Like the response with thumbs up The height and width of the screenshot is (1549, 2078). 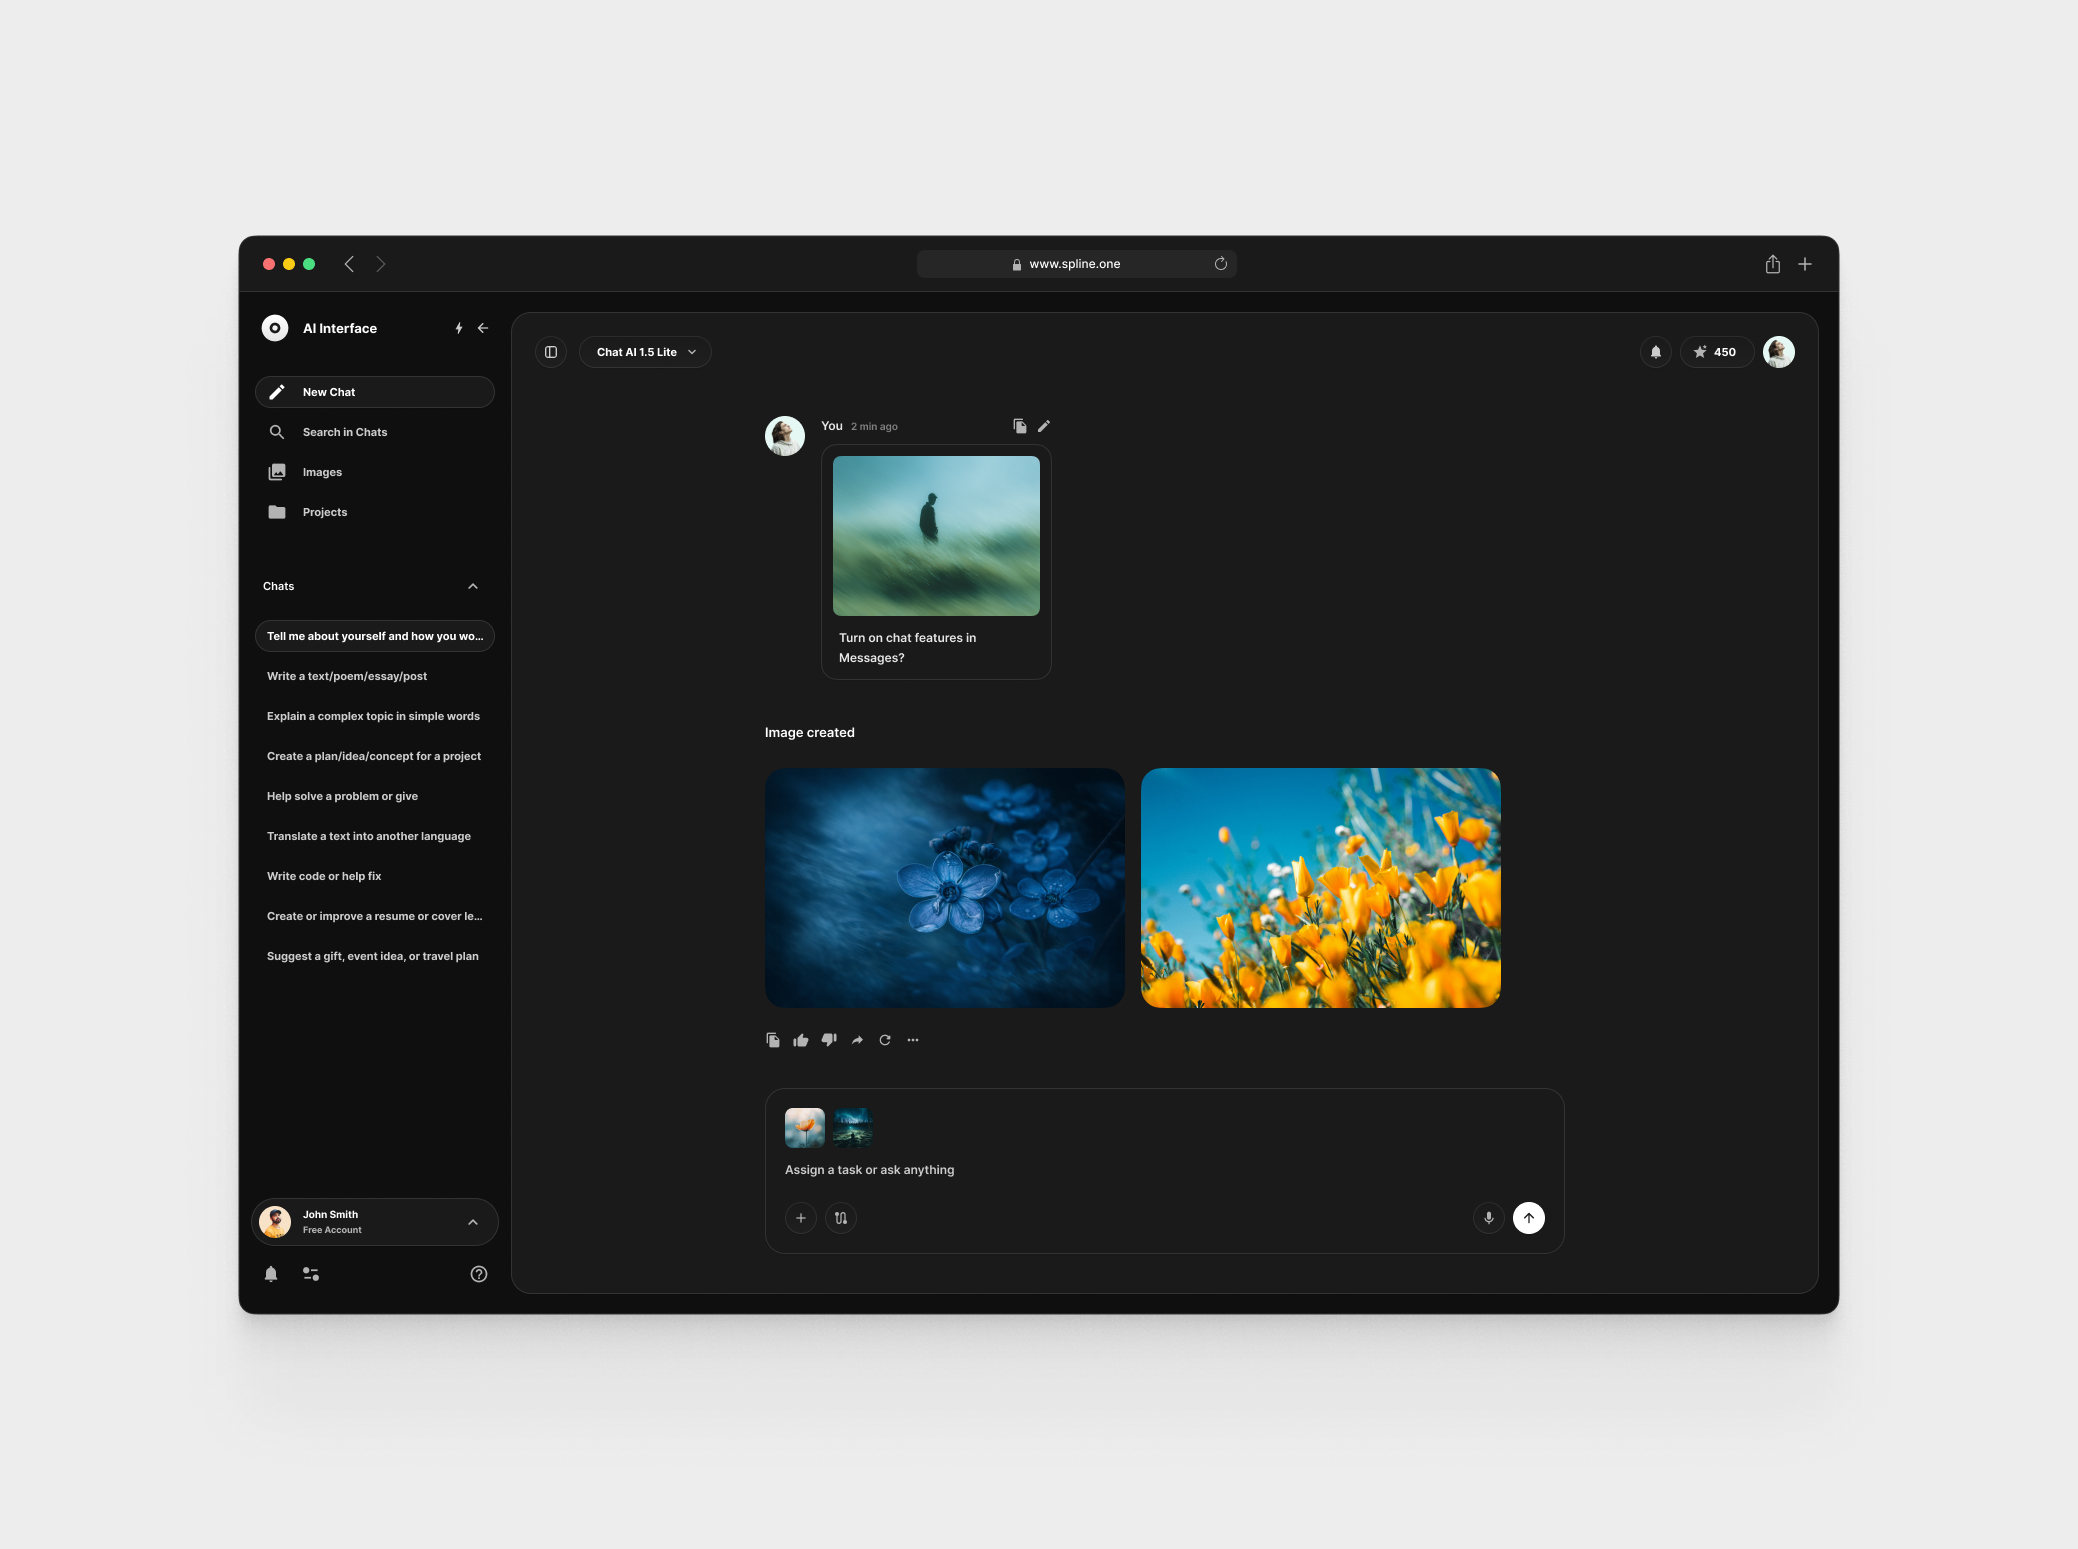801,1040
